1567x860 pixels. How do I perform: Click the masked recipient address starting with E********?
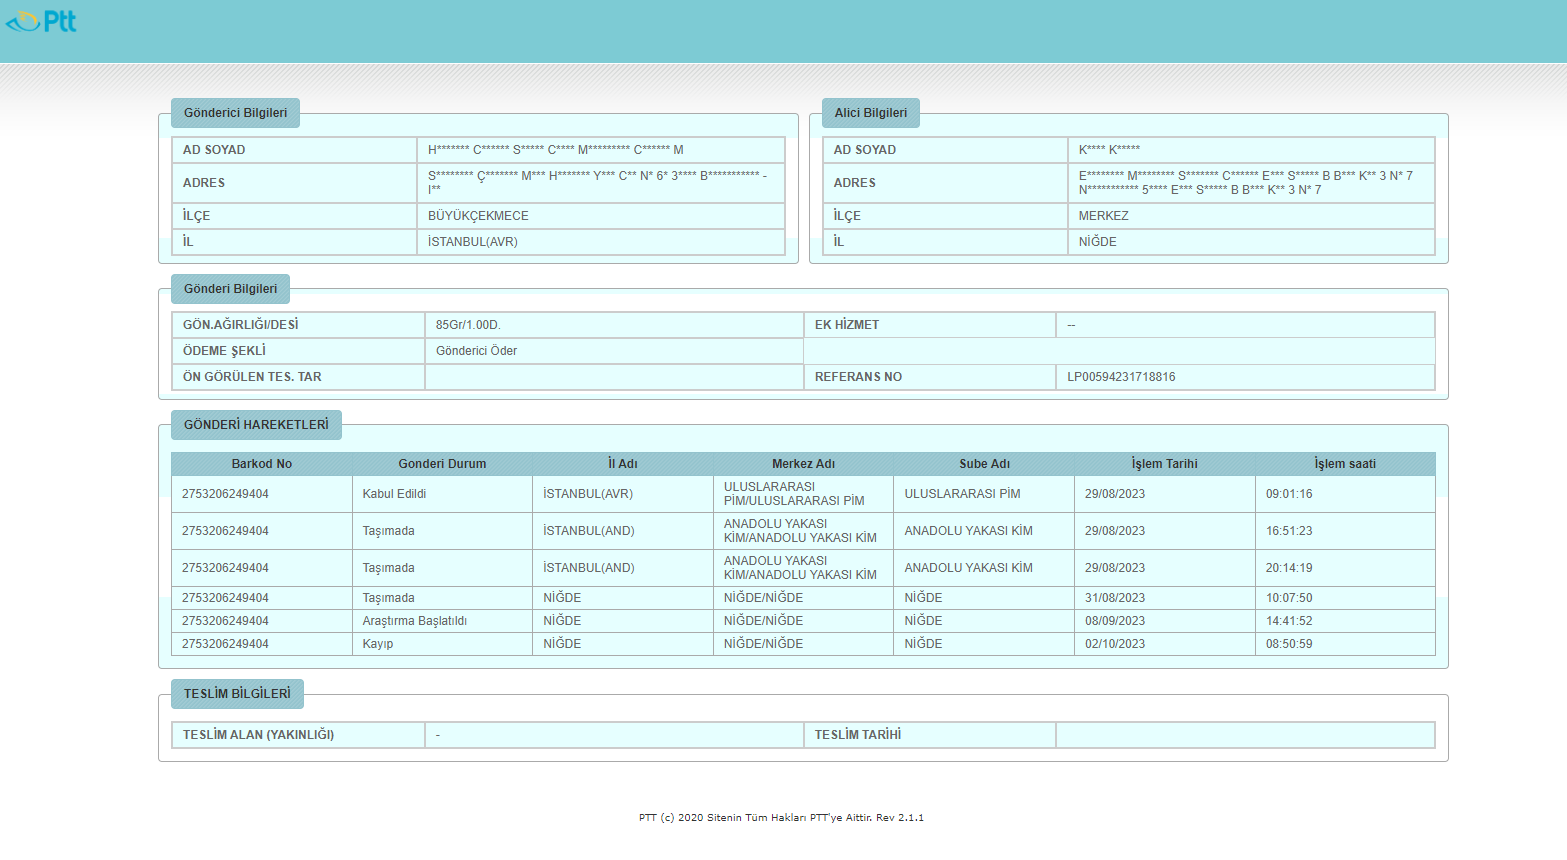point(1246,182)
